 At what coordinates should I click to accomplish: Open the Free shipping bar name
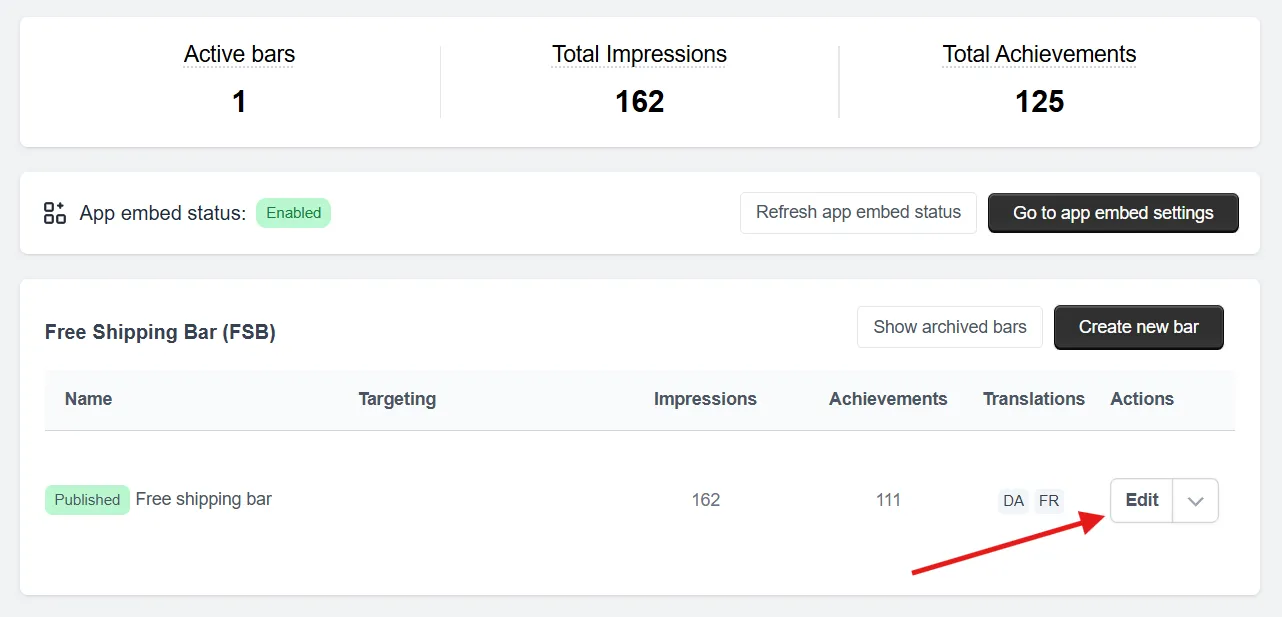(204, 499)
